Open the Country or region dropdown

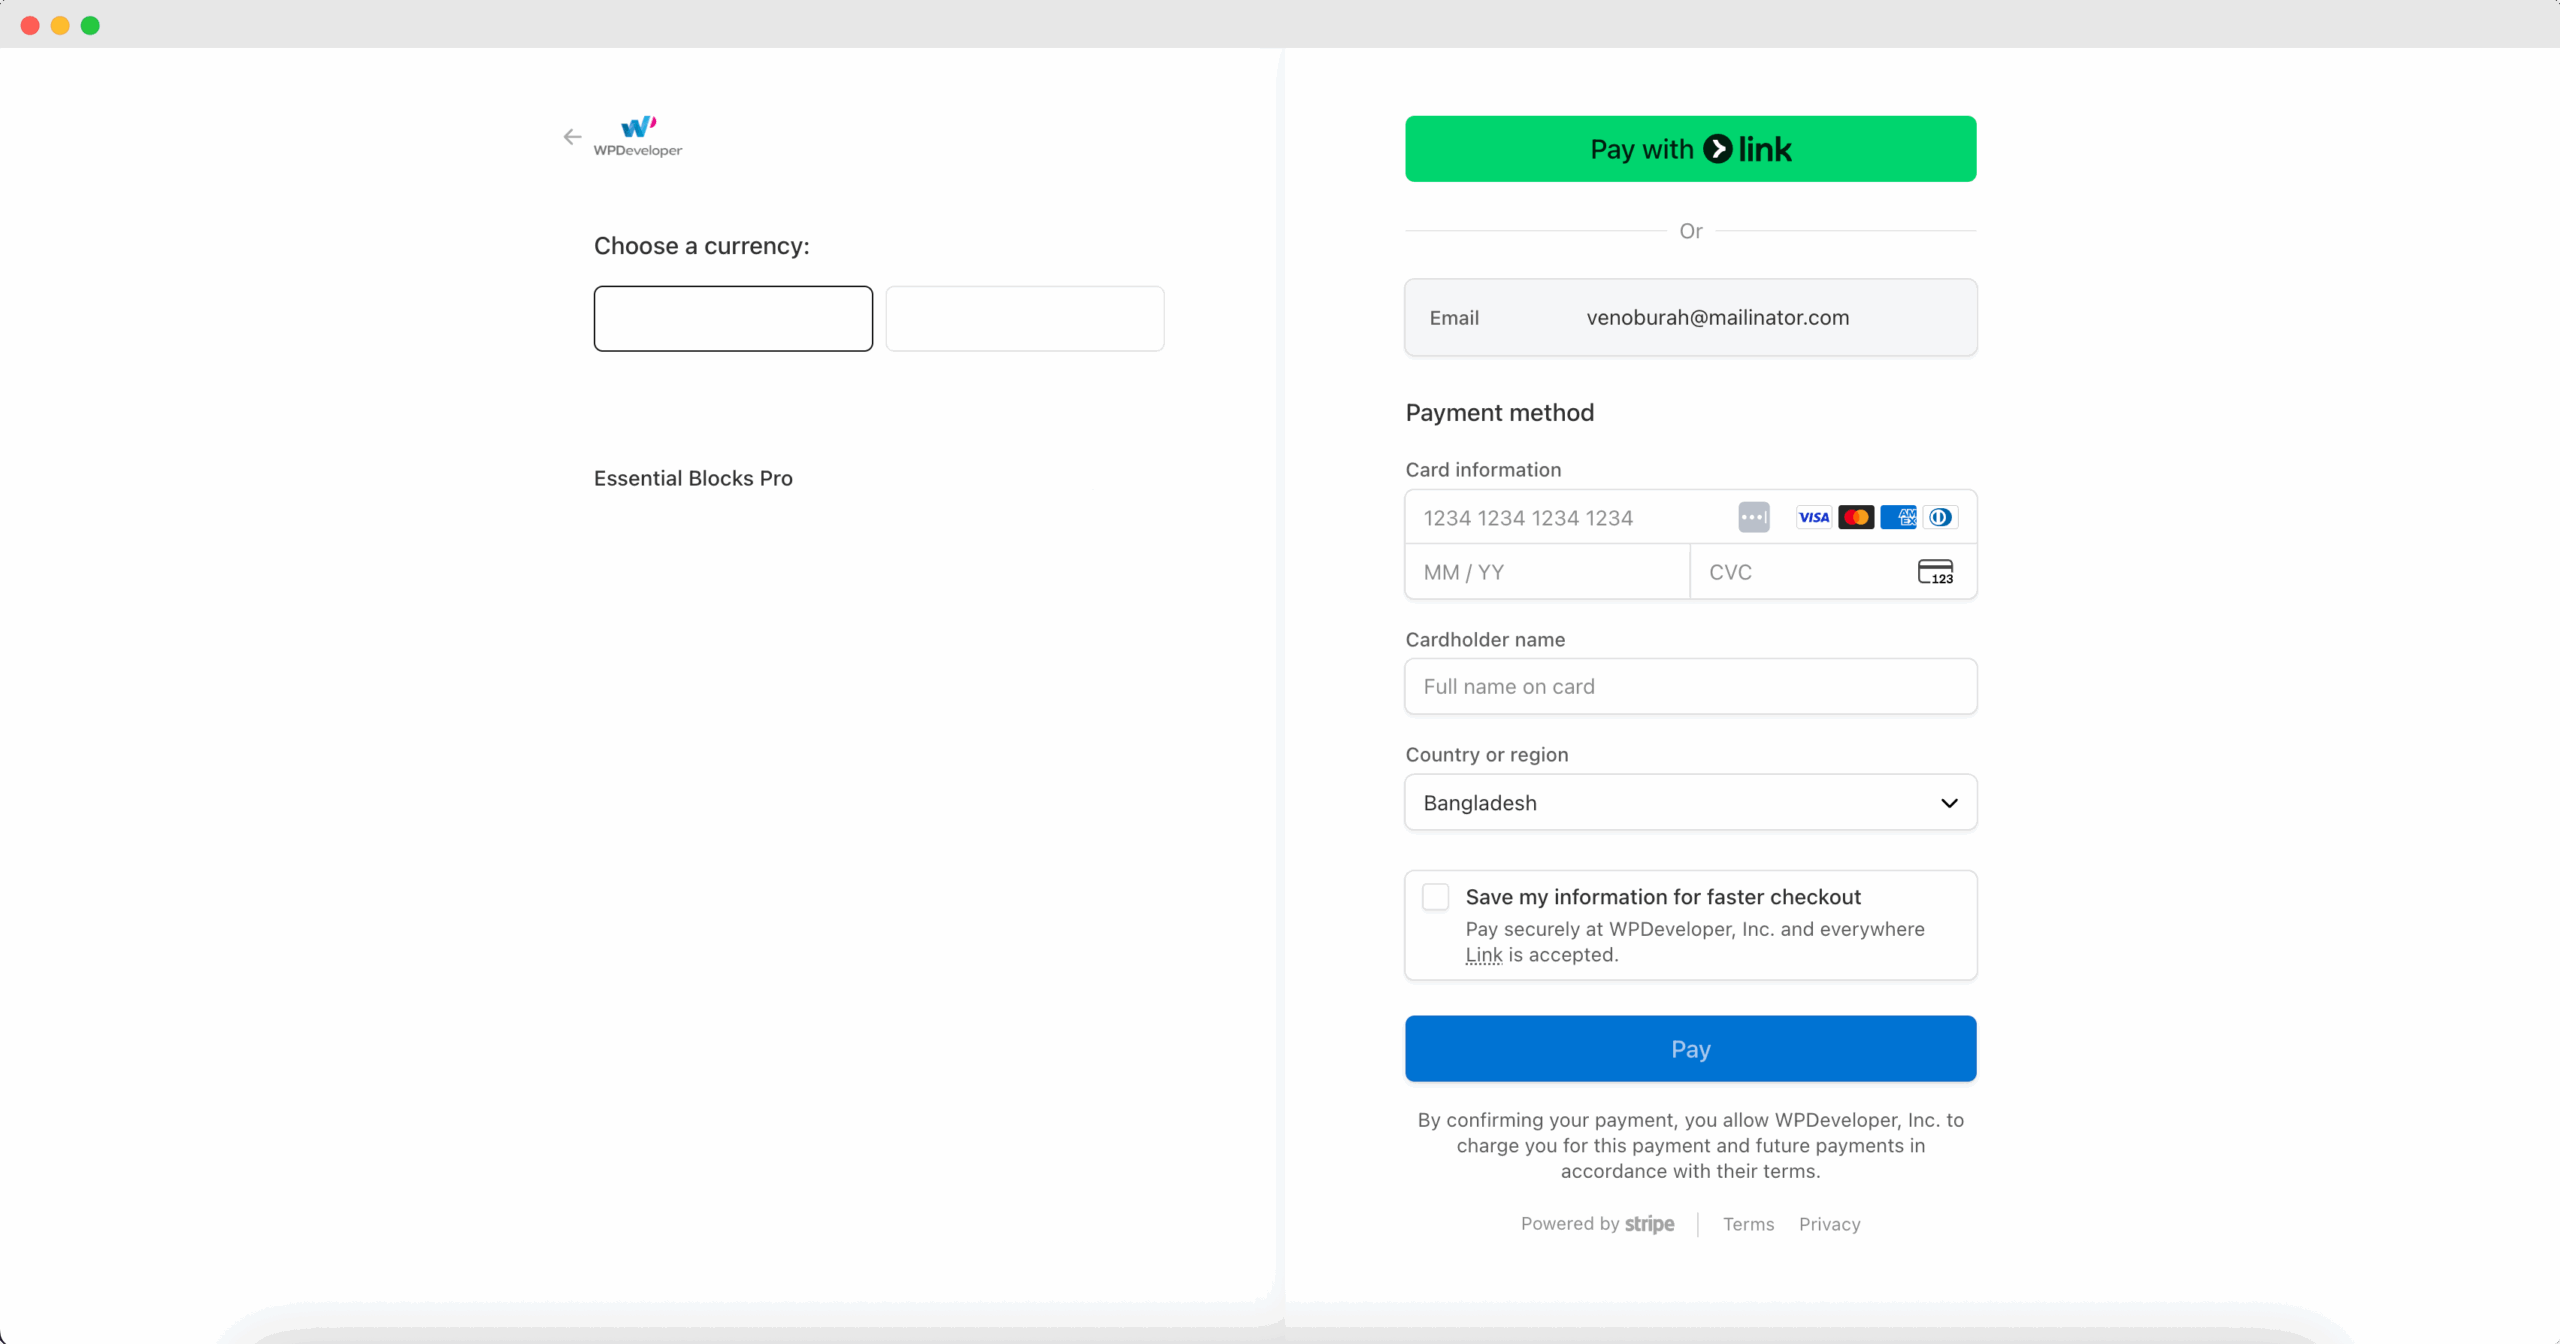tap(1688, 802)
